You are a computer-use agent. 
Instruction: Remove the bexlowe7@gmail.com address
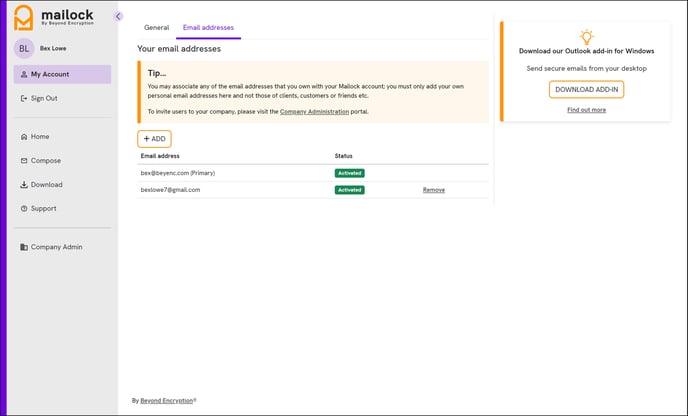434,190
